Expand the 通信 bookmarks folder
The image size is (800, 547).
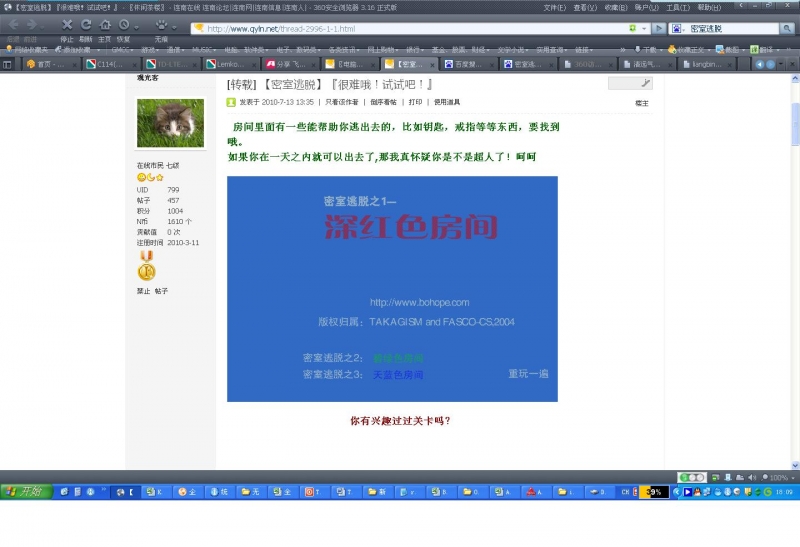click(176, 49)
